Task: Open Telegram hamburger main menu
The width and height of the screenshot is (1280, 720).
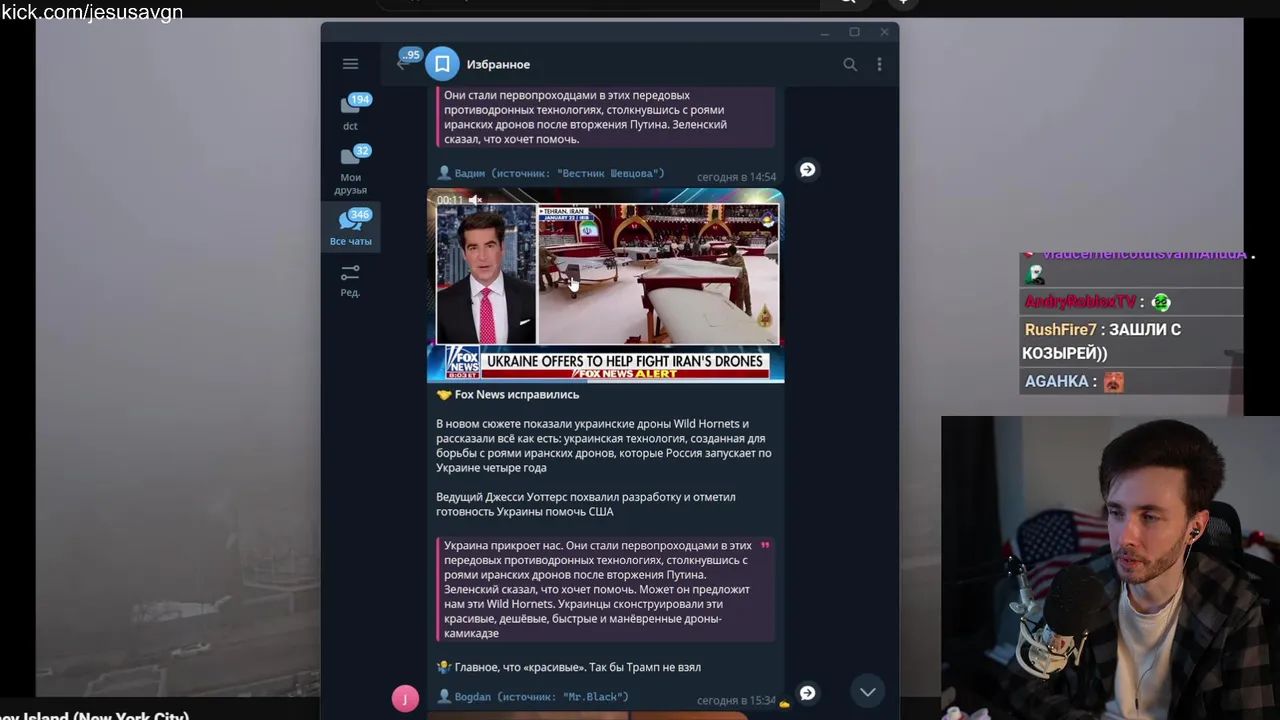Action: pos(350,64)
